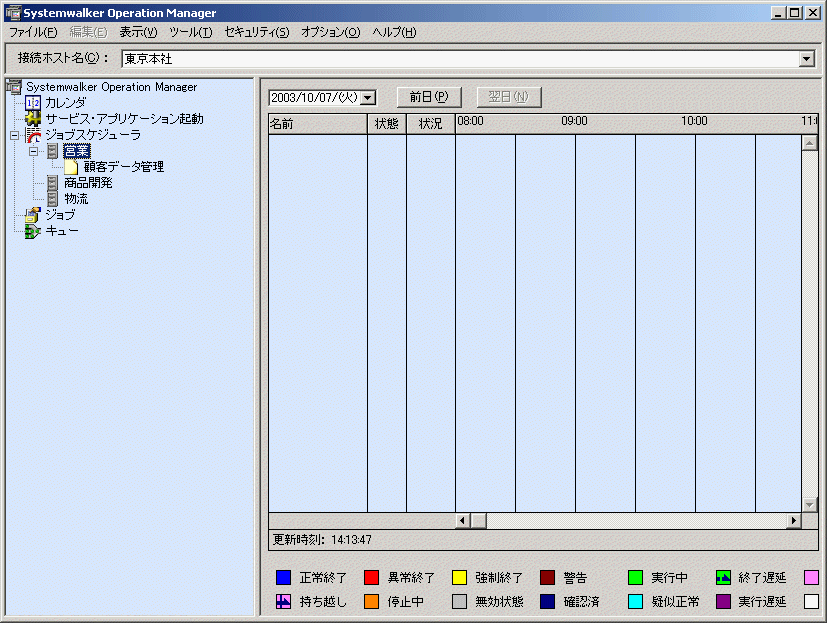Click the yellow 強制終了 color swatch

[x=459, y=578]
